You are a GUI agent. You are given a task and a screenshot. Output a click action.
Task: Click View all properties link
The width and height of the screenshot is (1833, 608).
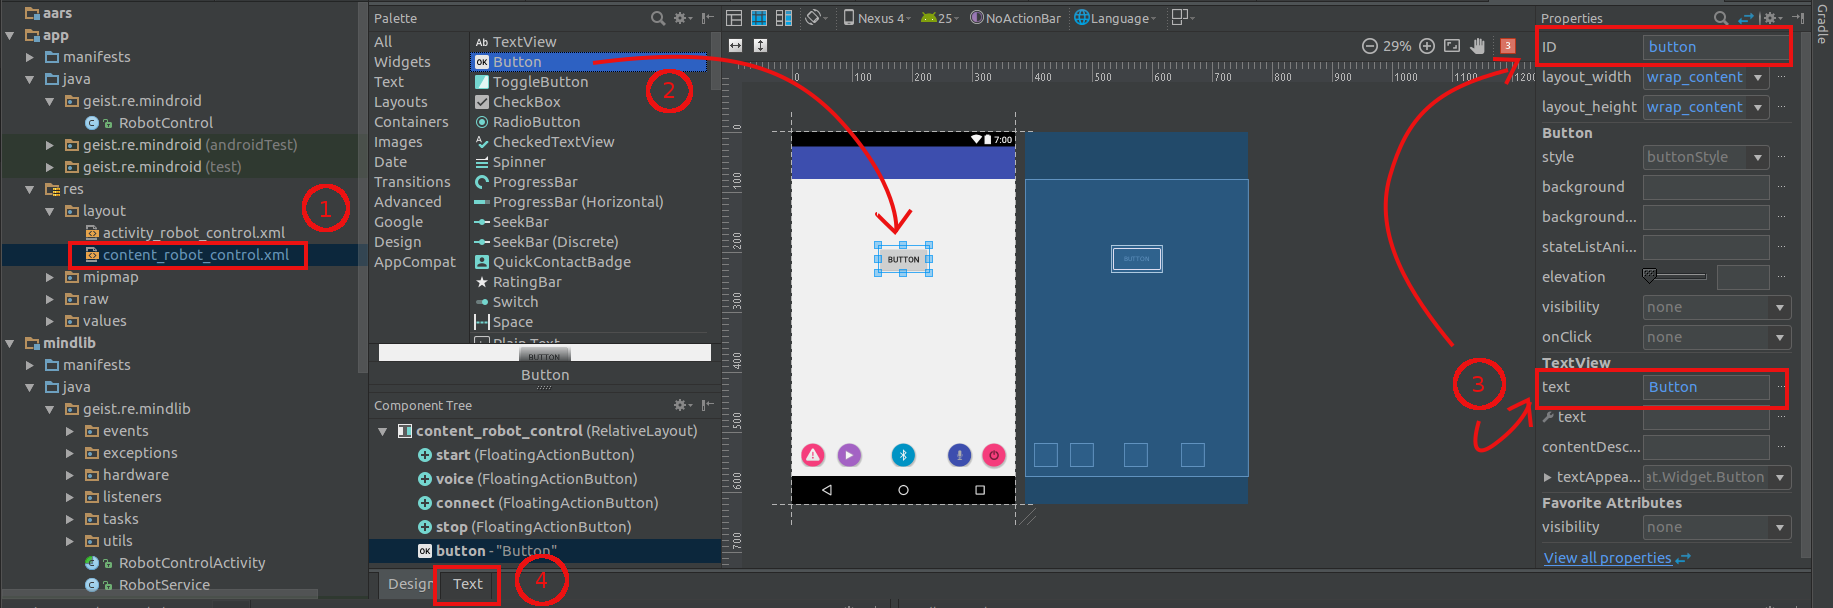[1607, 558]
